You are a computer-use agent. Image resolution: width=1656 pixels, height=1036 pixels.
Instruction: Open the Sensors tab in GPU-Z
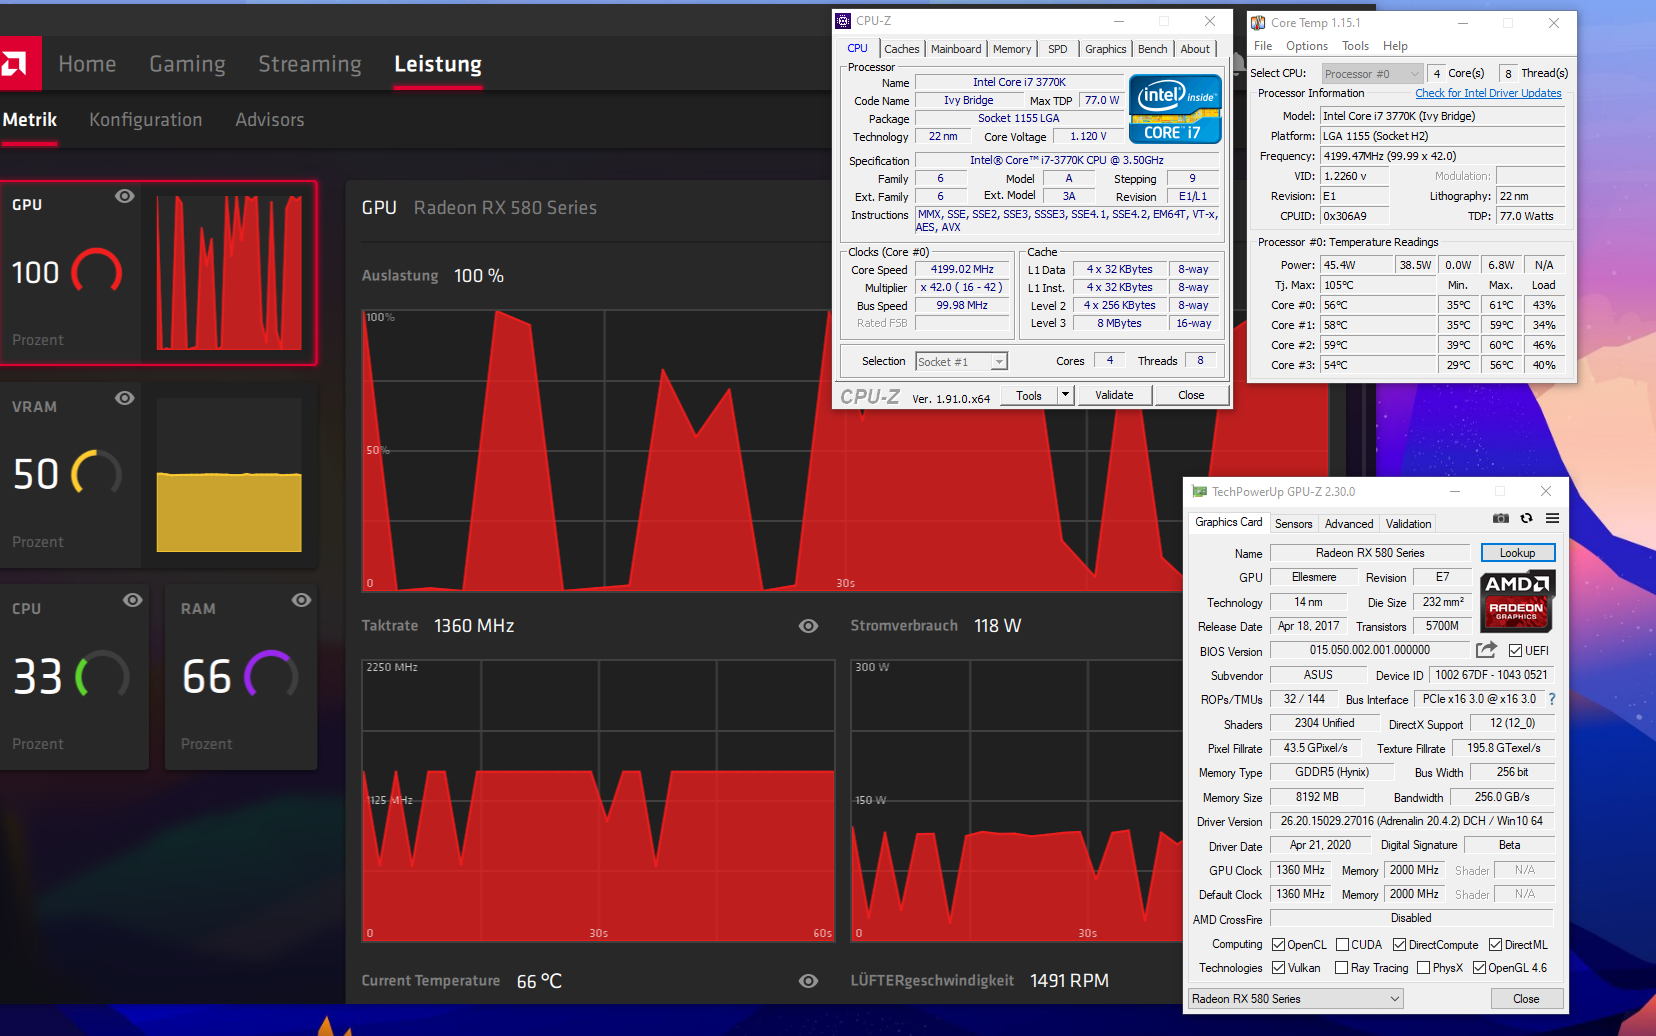tap(1293, 524)
